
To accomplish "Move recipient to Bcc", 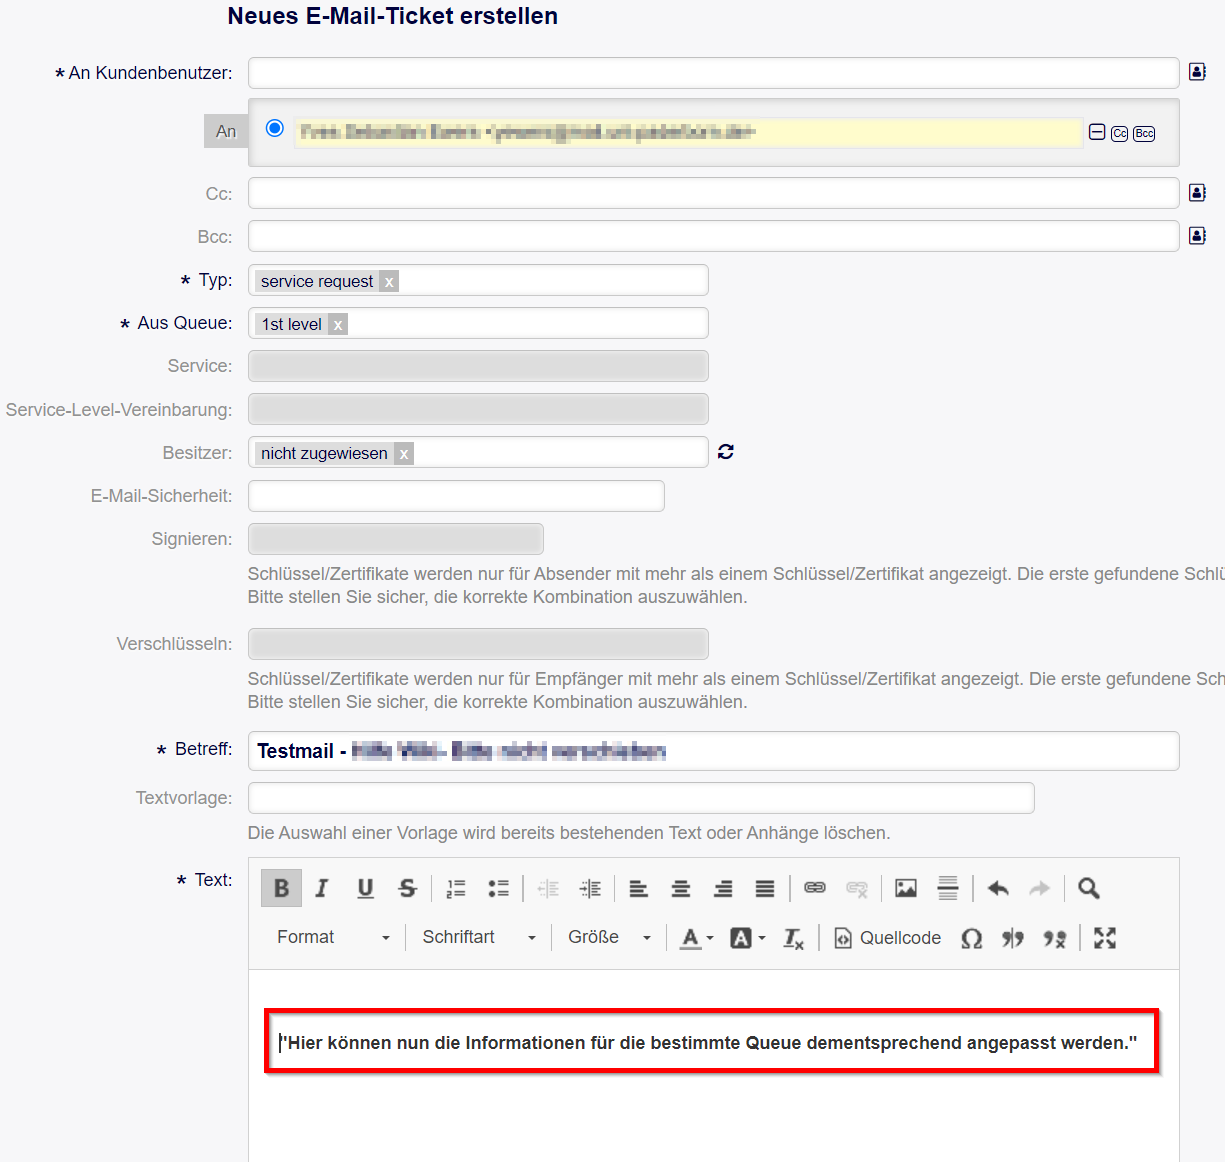I will point(1144,134).
